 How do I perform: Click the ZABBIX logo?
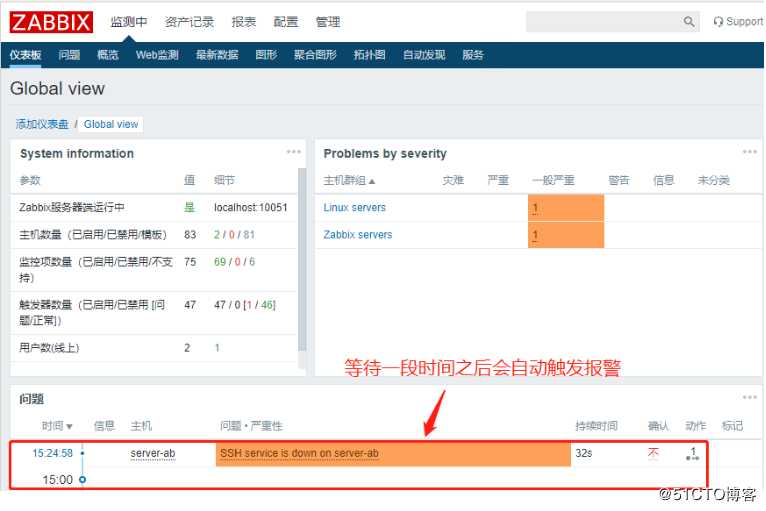click(51, 22)
